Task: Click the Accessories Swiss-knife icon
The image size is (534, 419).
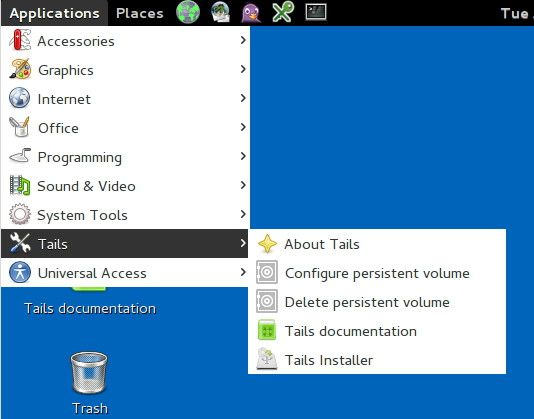Action: coord(20,40)
